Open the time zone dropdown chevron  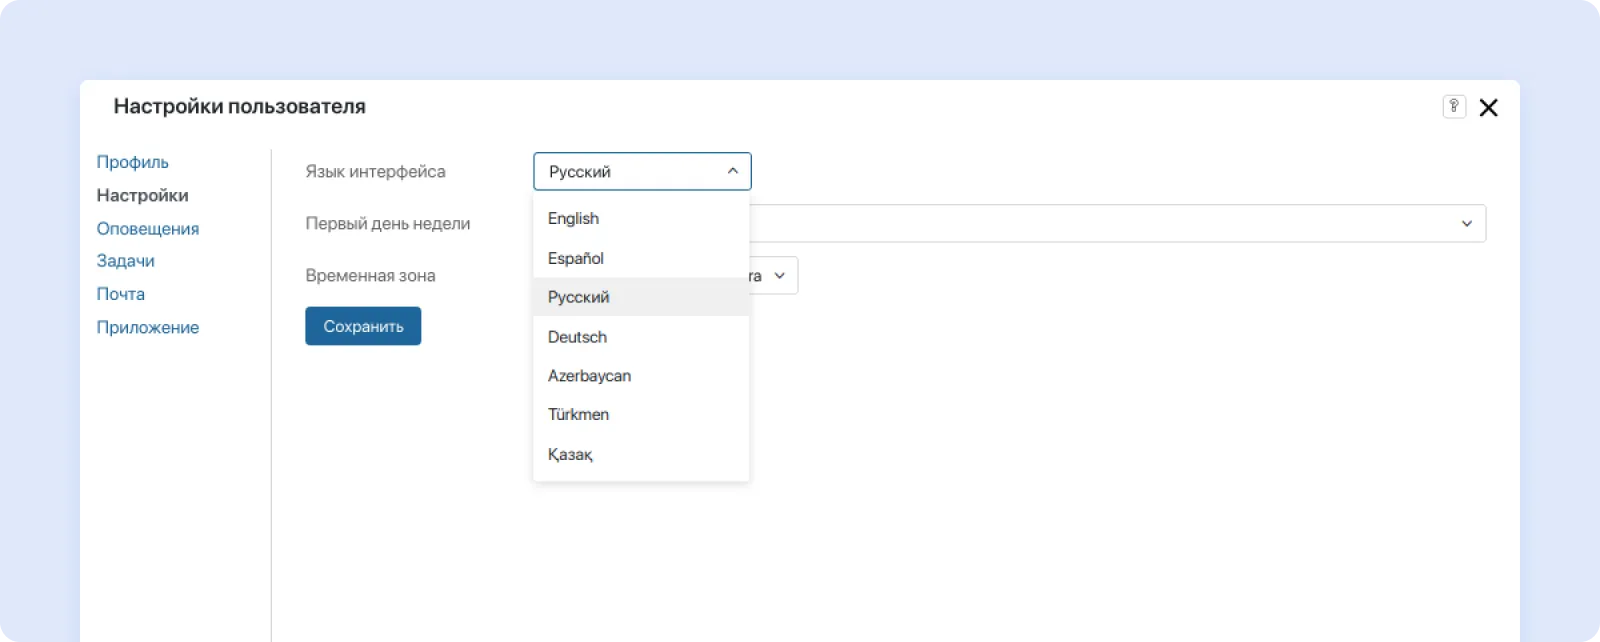(x=780, y=276)
